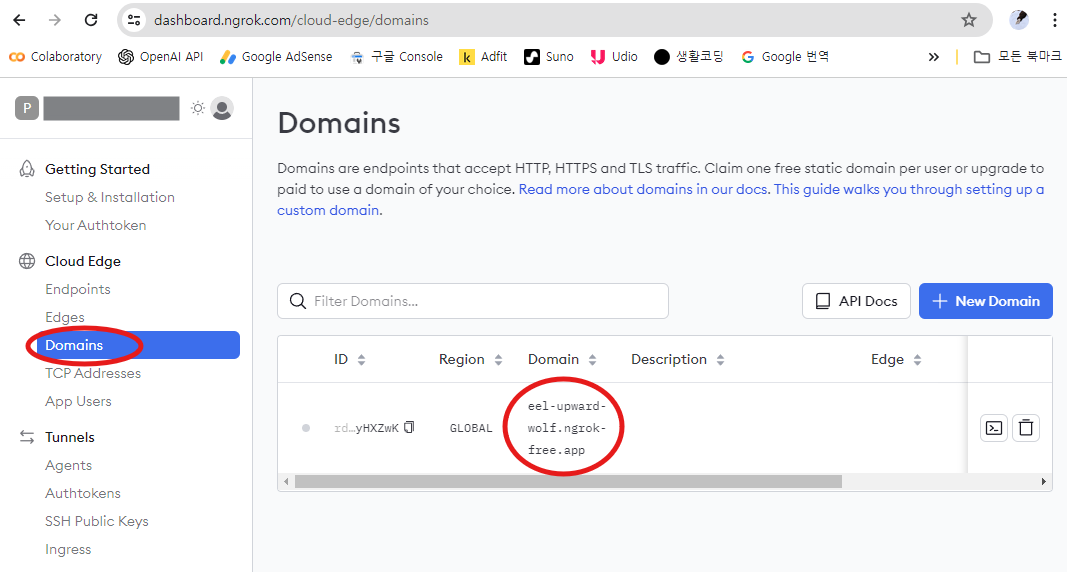Open the Google 번역 bookmark
This screenshot has width=1067, height=572.
tap(785, 56)
